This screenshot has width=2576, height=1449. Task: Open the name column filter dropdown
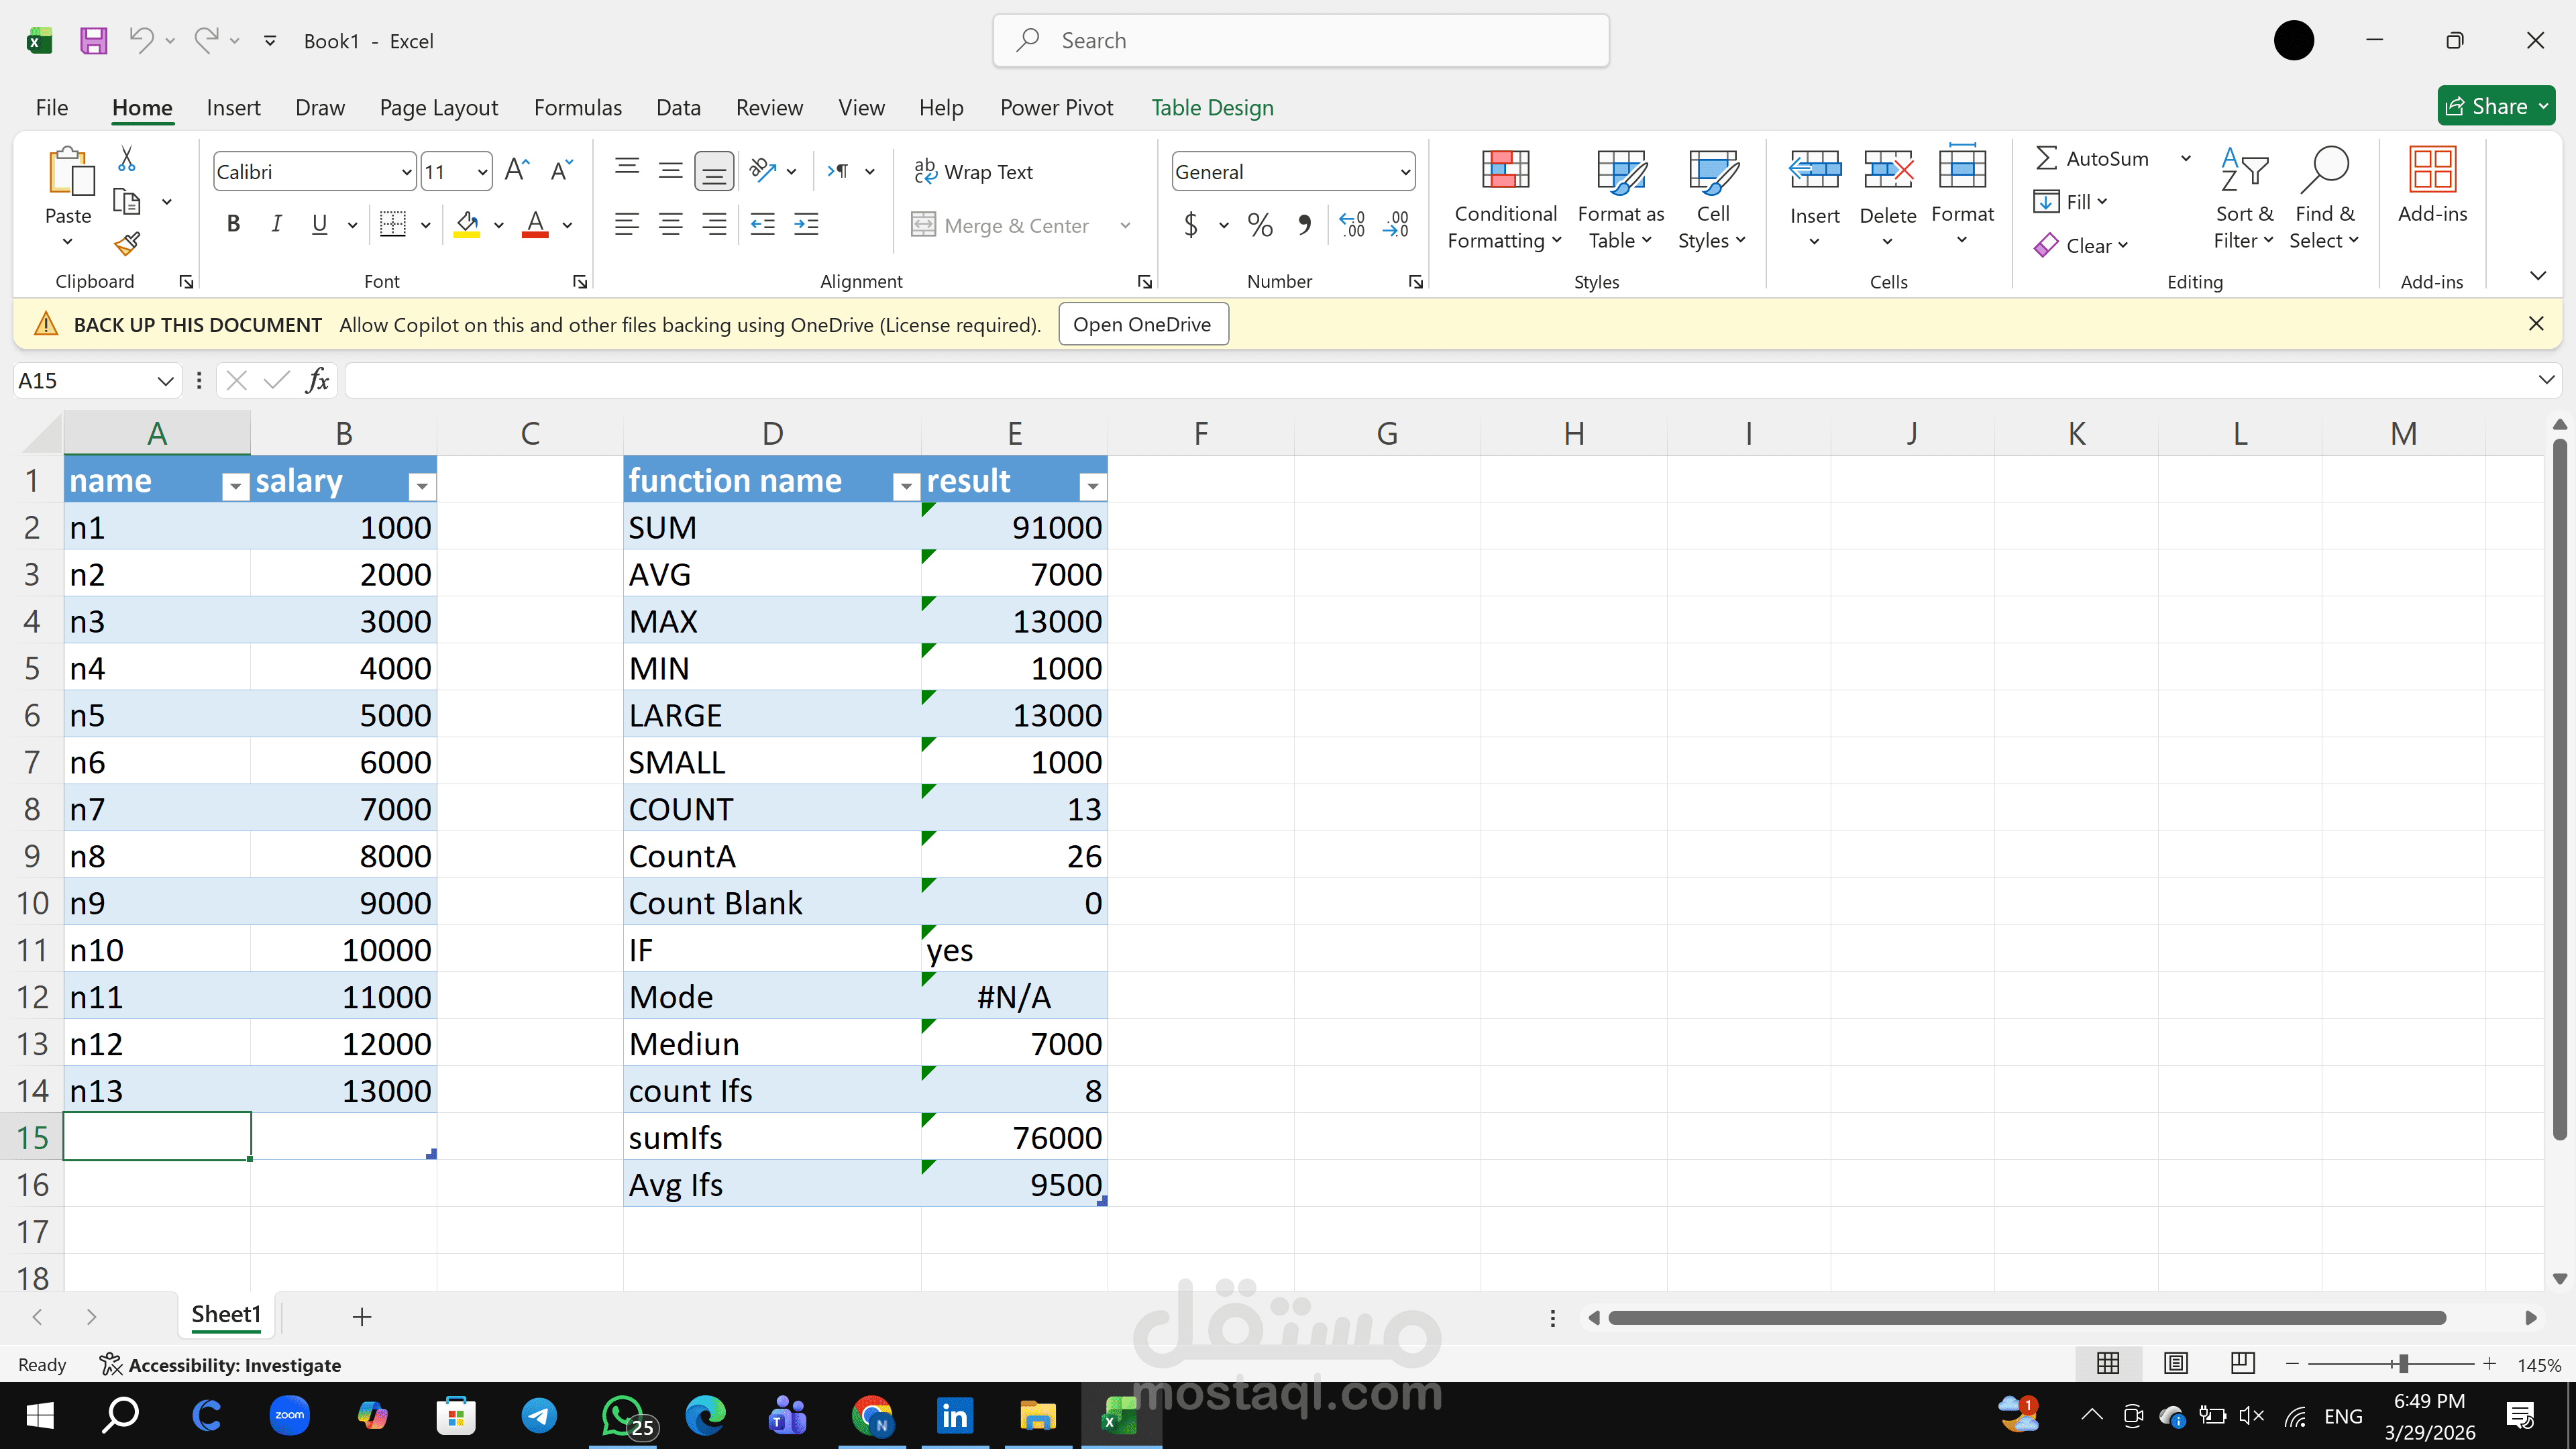(235, 486)
